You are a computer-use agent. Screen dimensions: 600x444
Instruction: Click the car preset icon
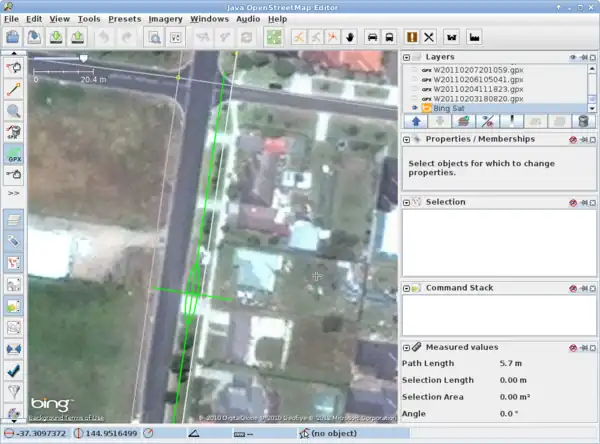point(373,37)
